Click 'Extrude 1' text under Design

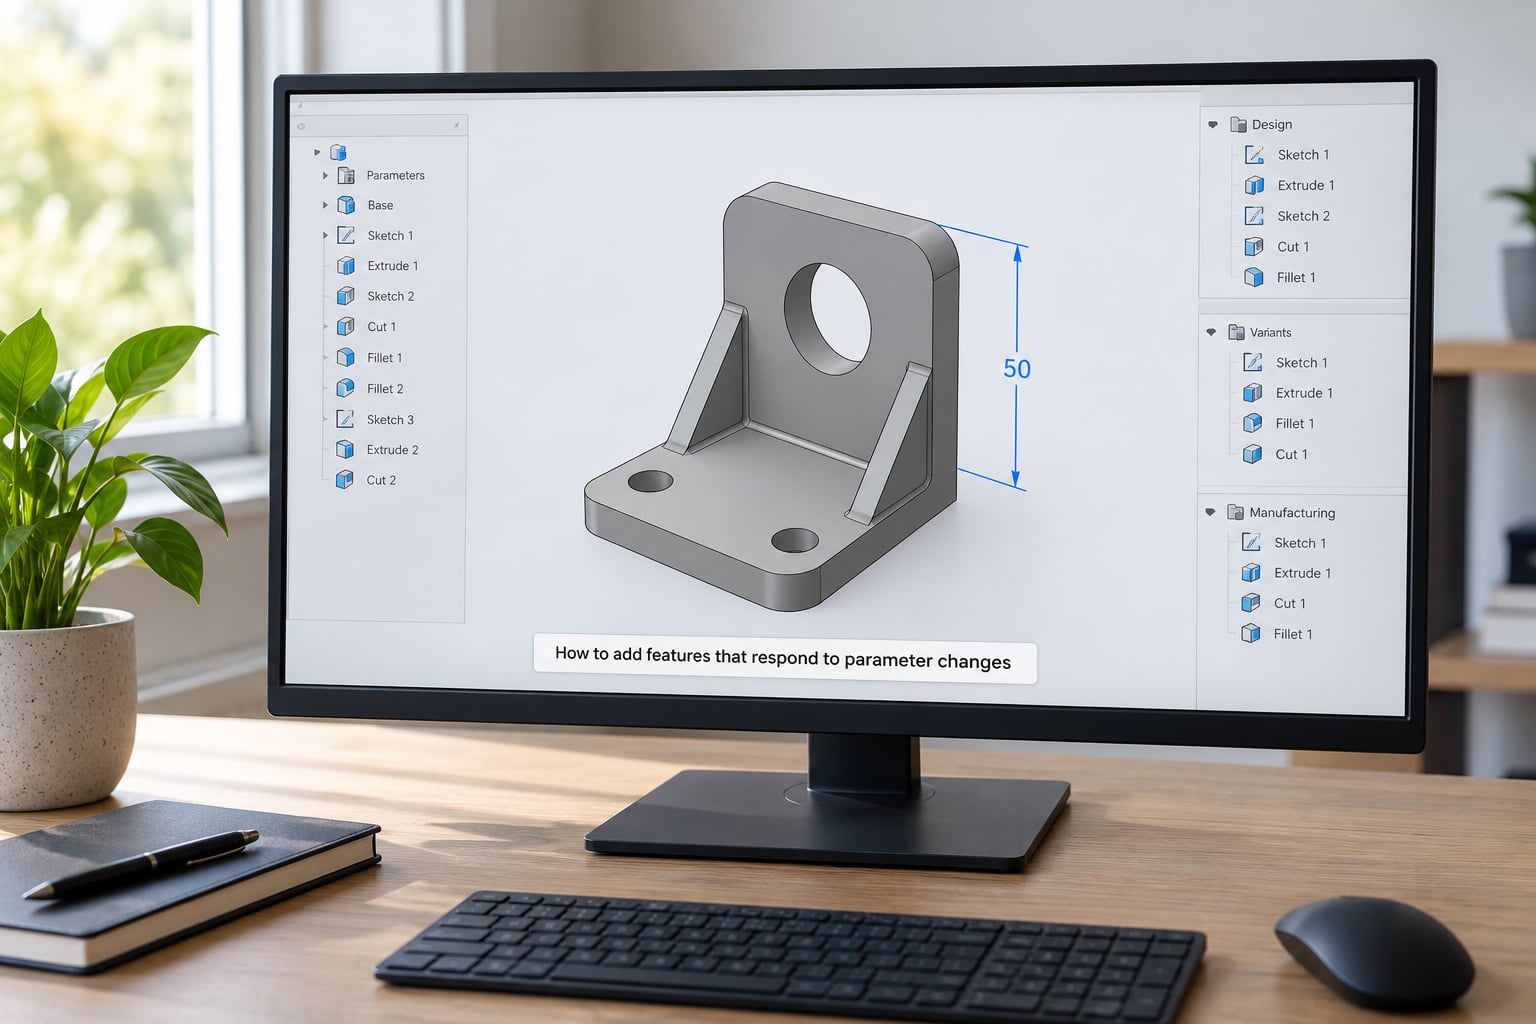click(x=1306, y=185)
